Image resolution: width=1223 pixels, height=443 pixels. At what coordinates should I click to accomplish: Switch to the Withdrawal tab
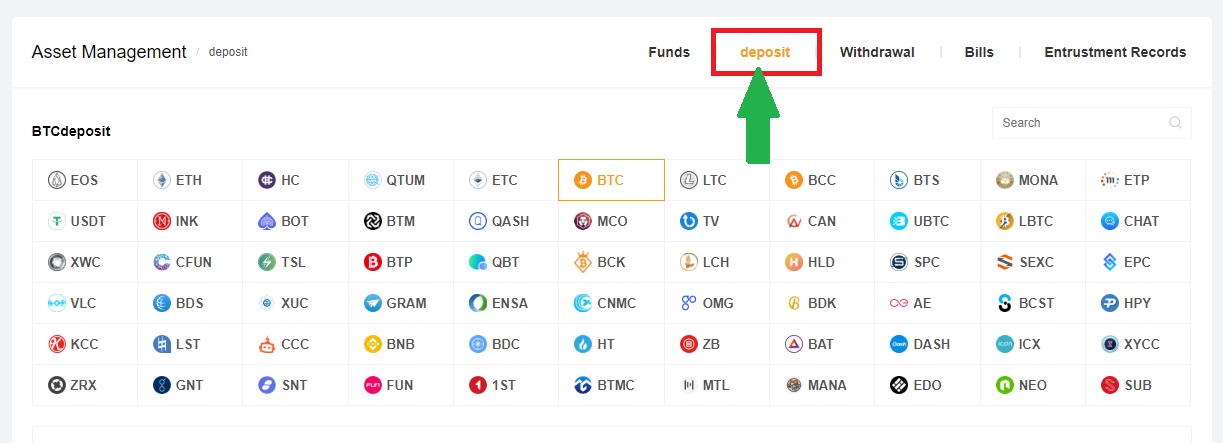click(877, 52)
